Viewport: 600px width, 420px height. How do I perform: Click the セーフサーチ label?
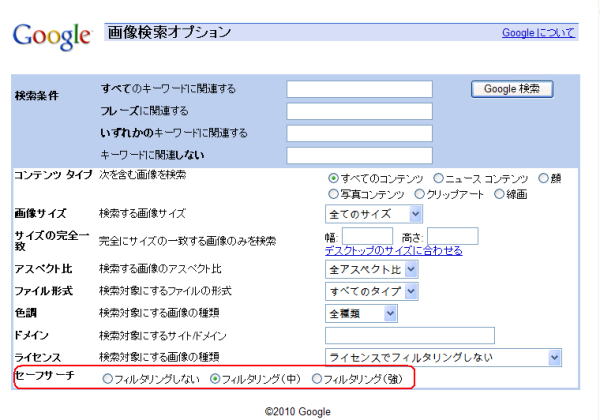coord(44,375)
